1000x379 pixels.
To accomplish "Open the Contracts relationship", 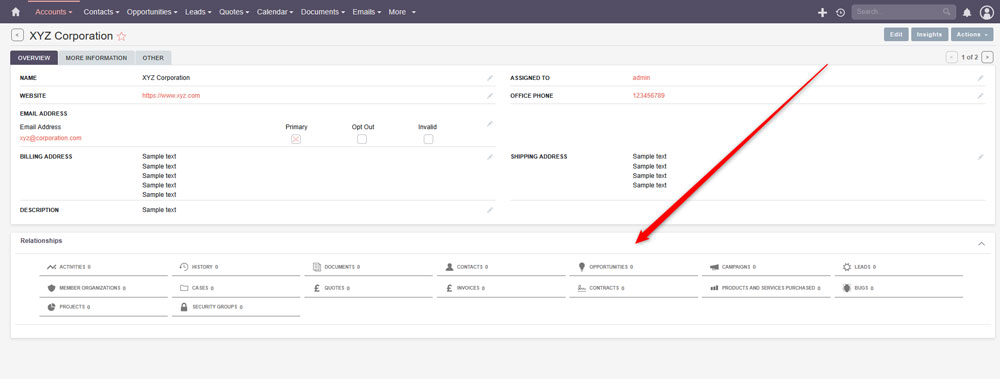I will pyautogui.click(x=634, y=288).
